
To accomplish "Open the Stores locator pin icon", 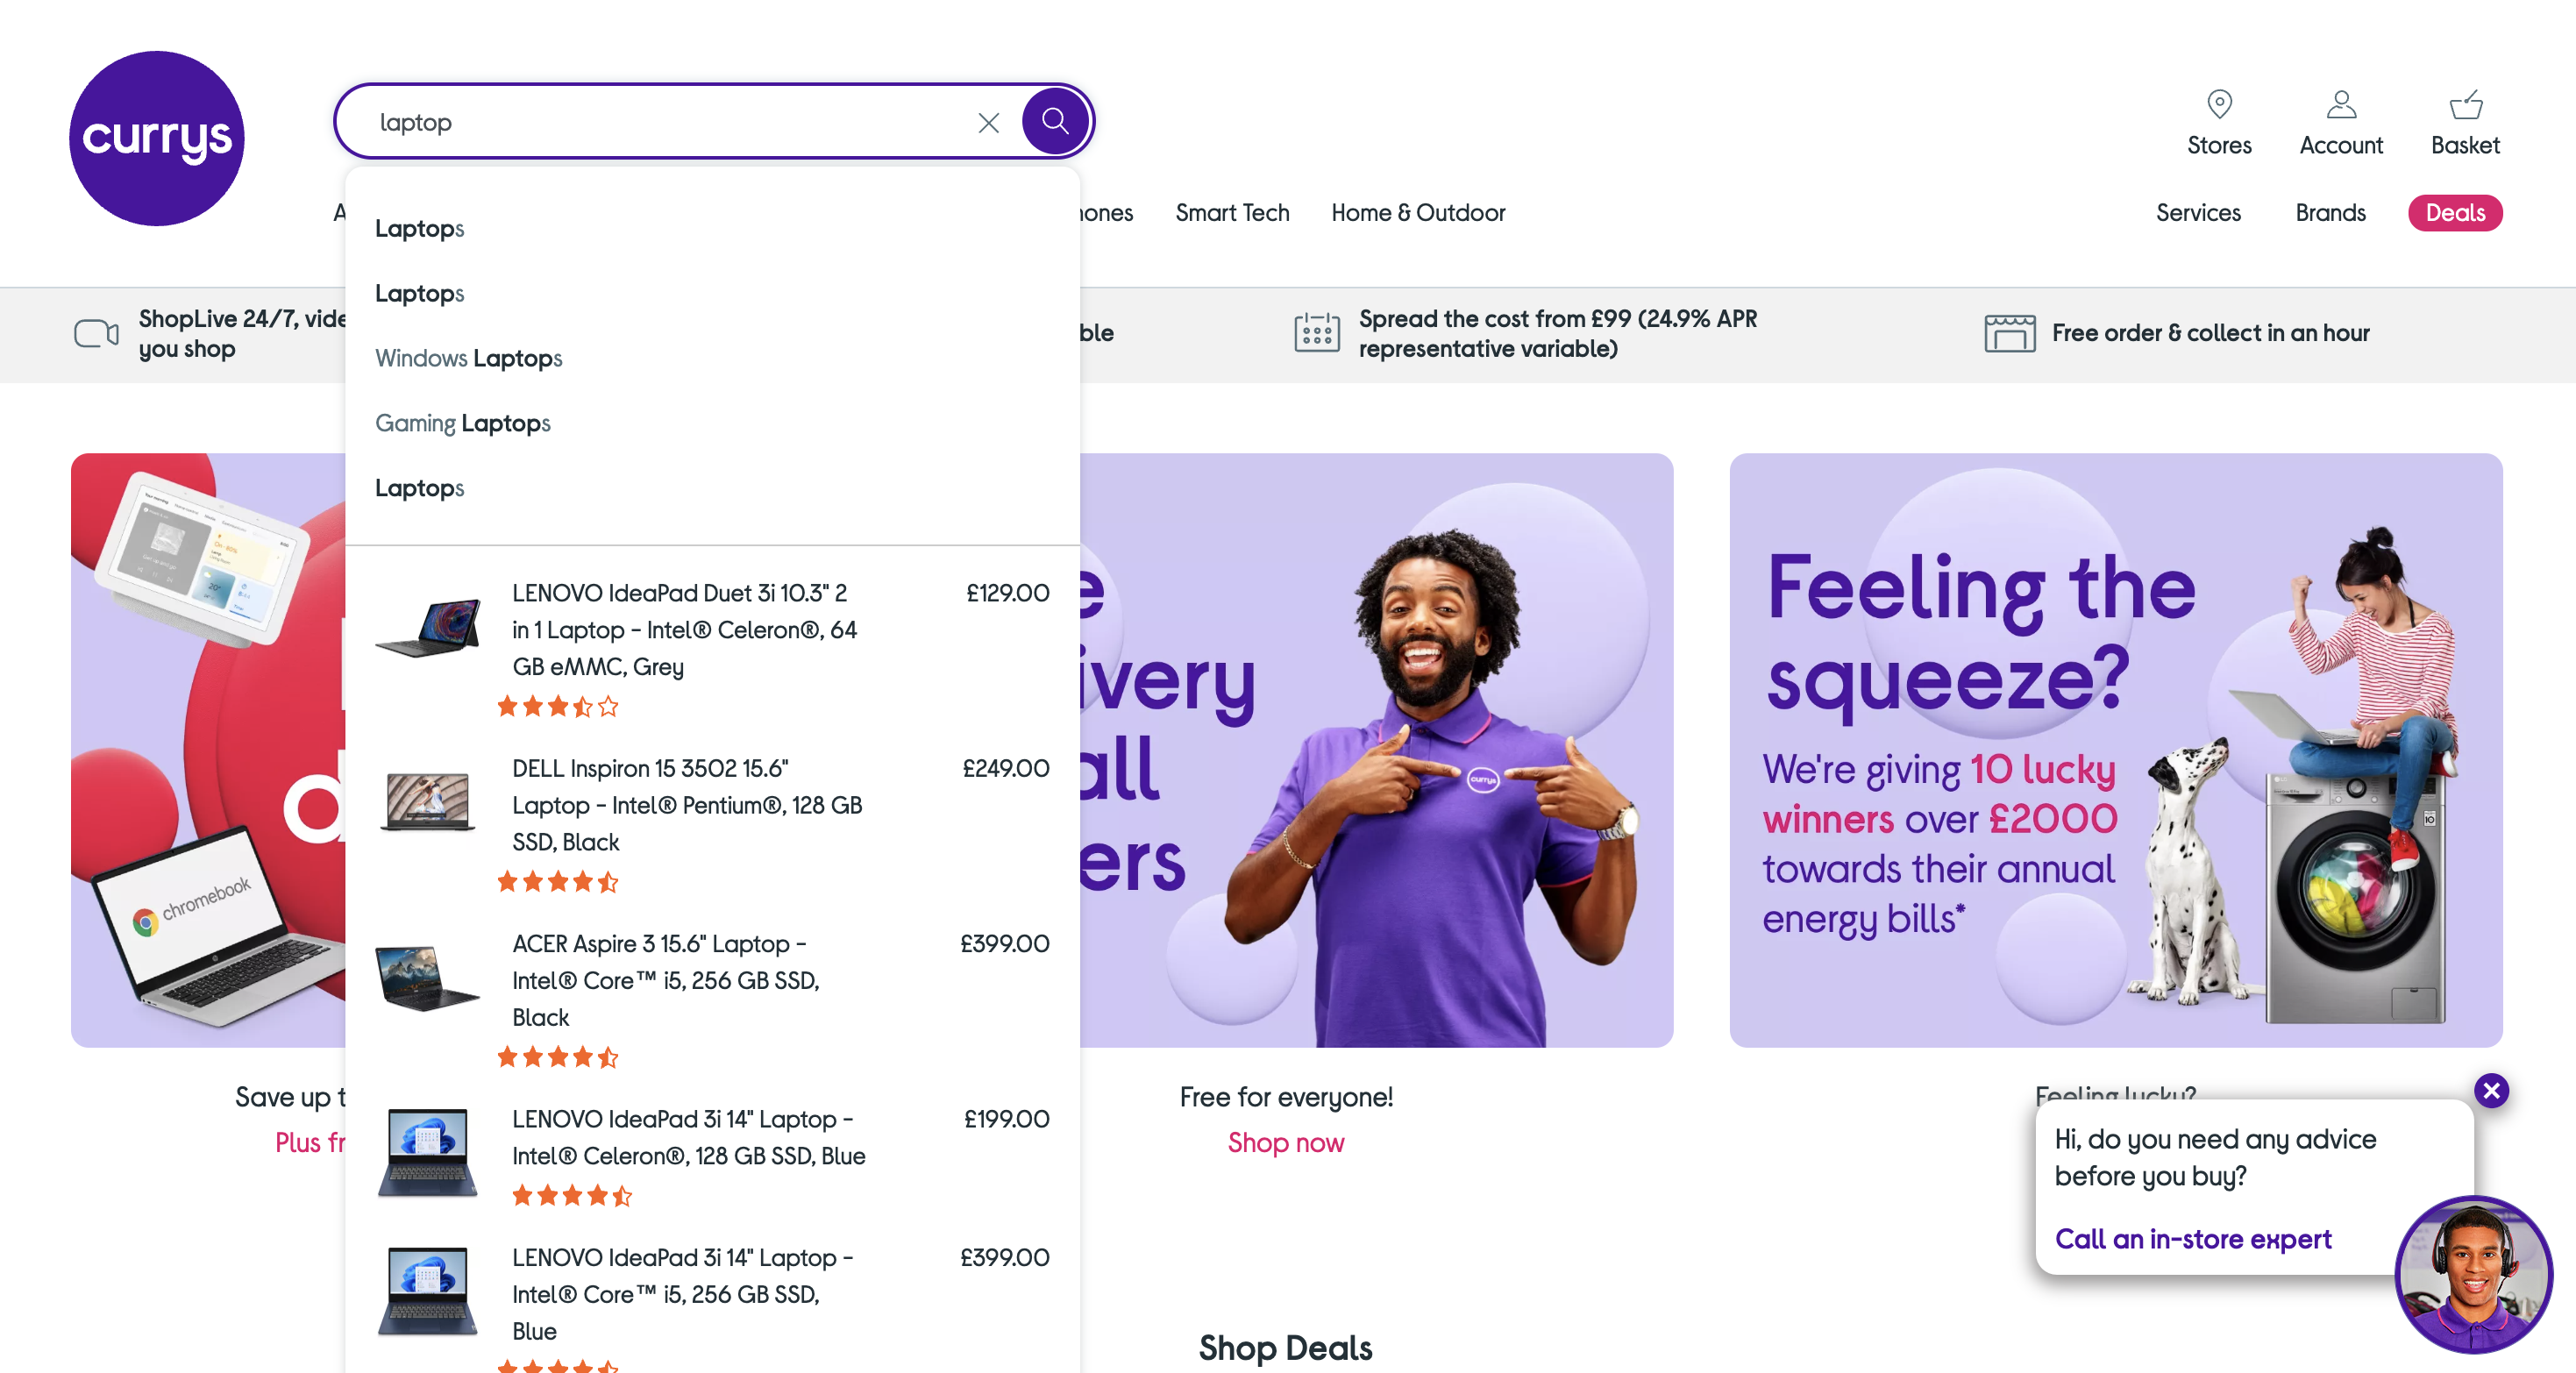I will tap(2219, 104).
